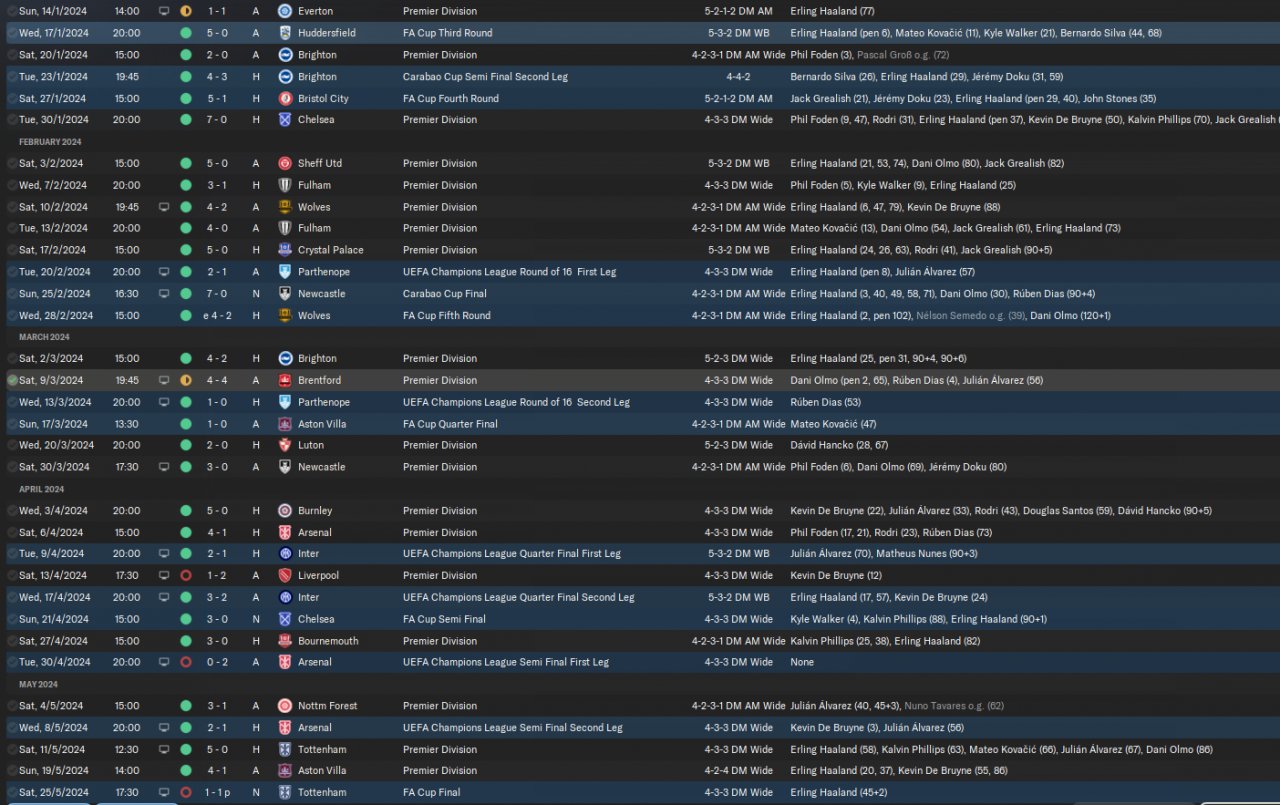Viewport: 1280px width, 805px height.
Task: Click the Bournemouth club badge
Action: click(x=285, y=640)
